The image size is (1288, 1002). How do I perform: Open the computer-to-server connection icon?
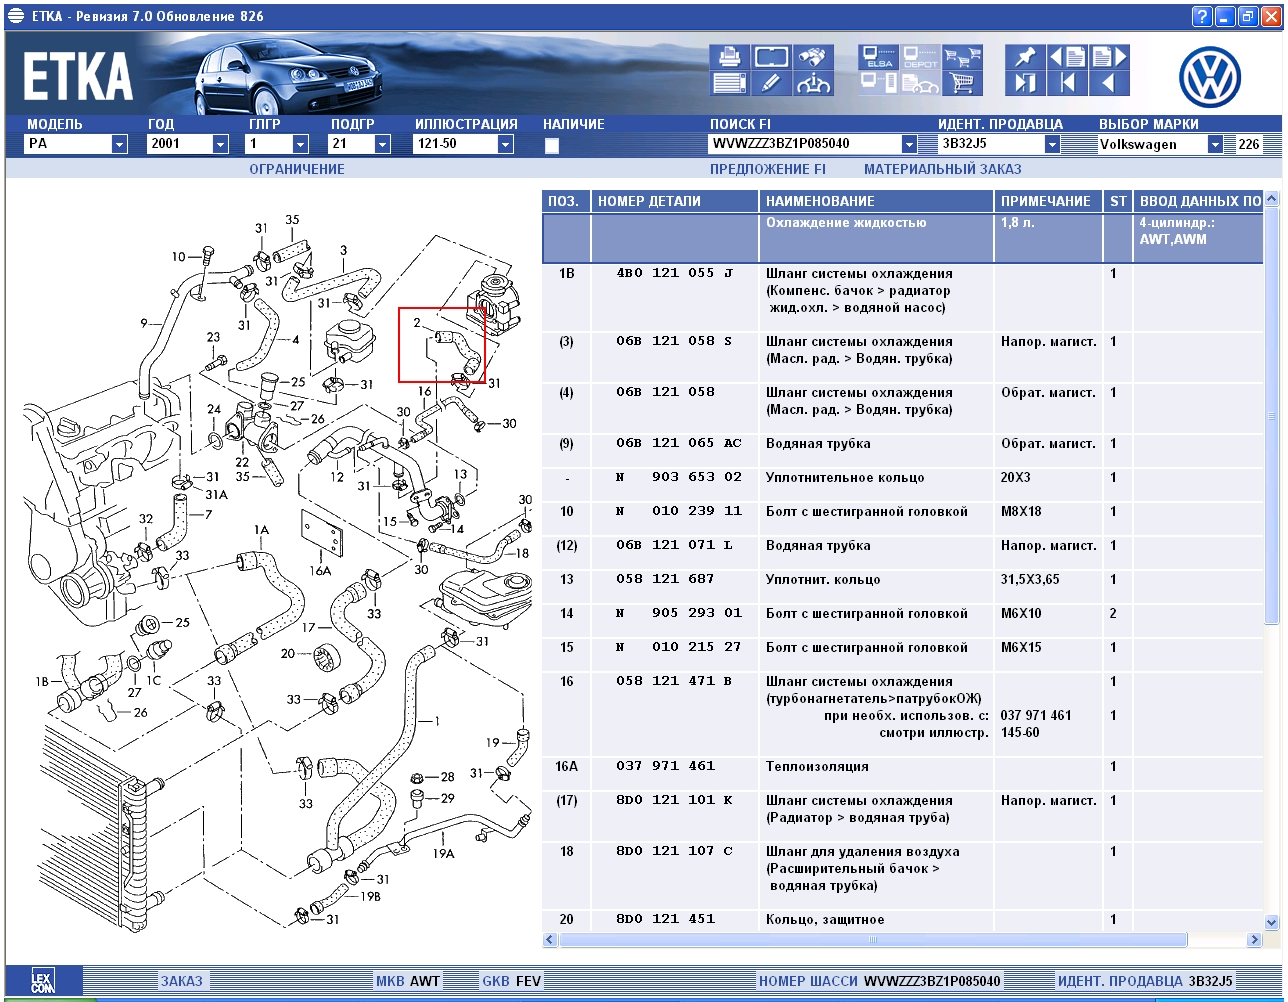click(x=878, y=84)
